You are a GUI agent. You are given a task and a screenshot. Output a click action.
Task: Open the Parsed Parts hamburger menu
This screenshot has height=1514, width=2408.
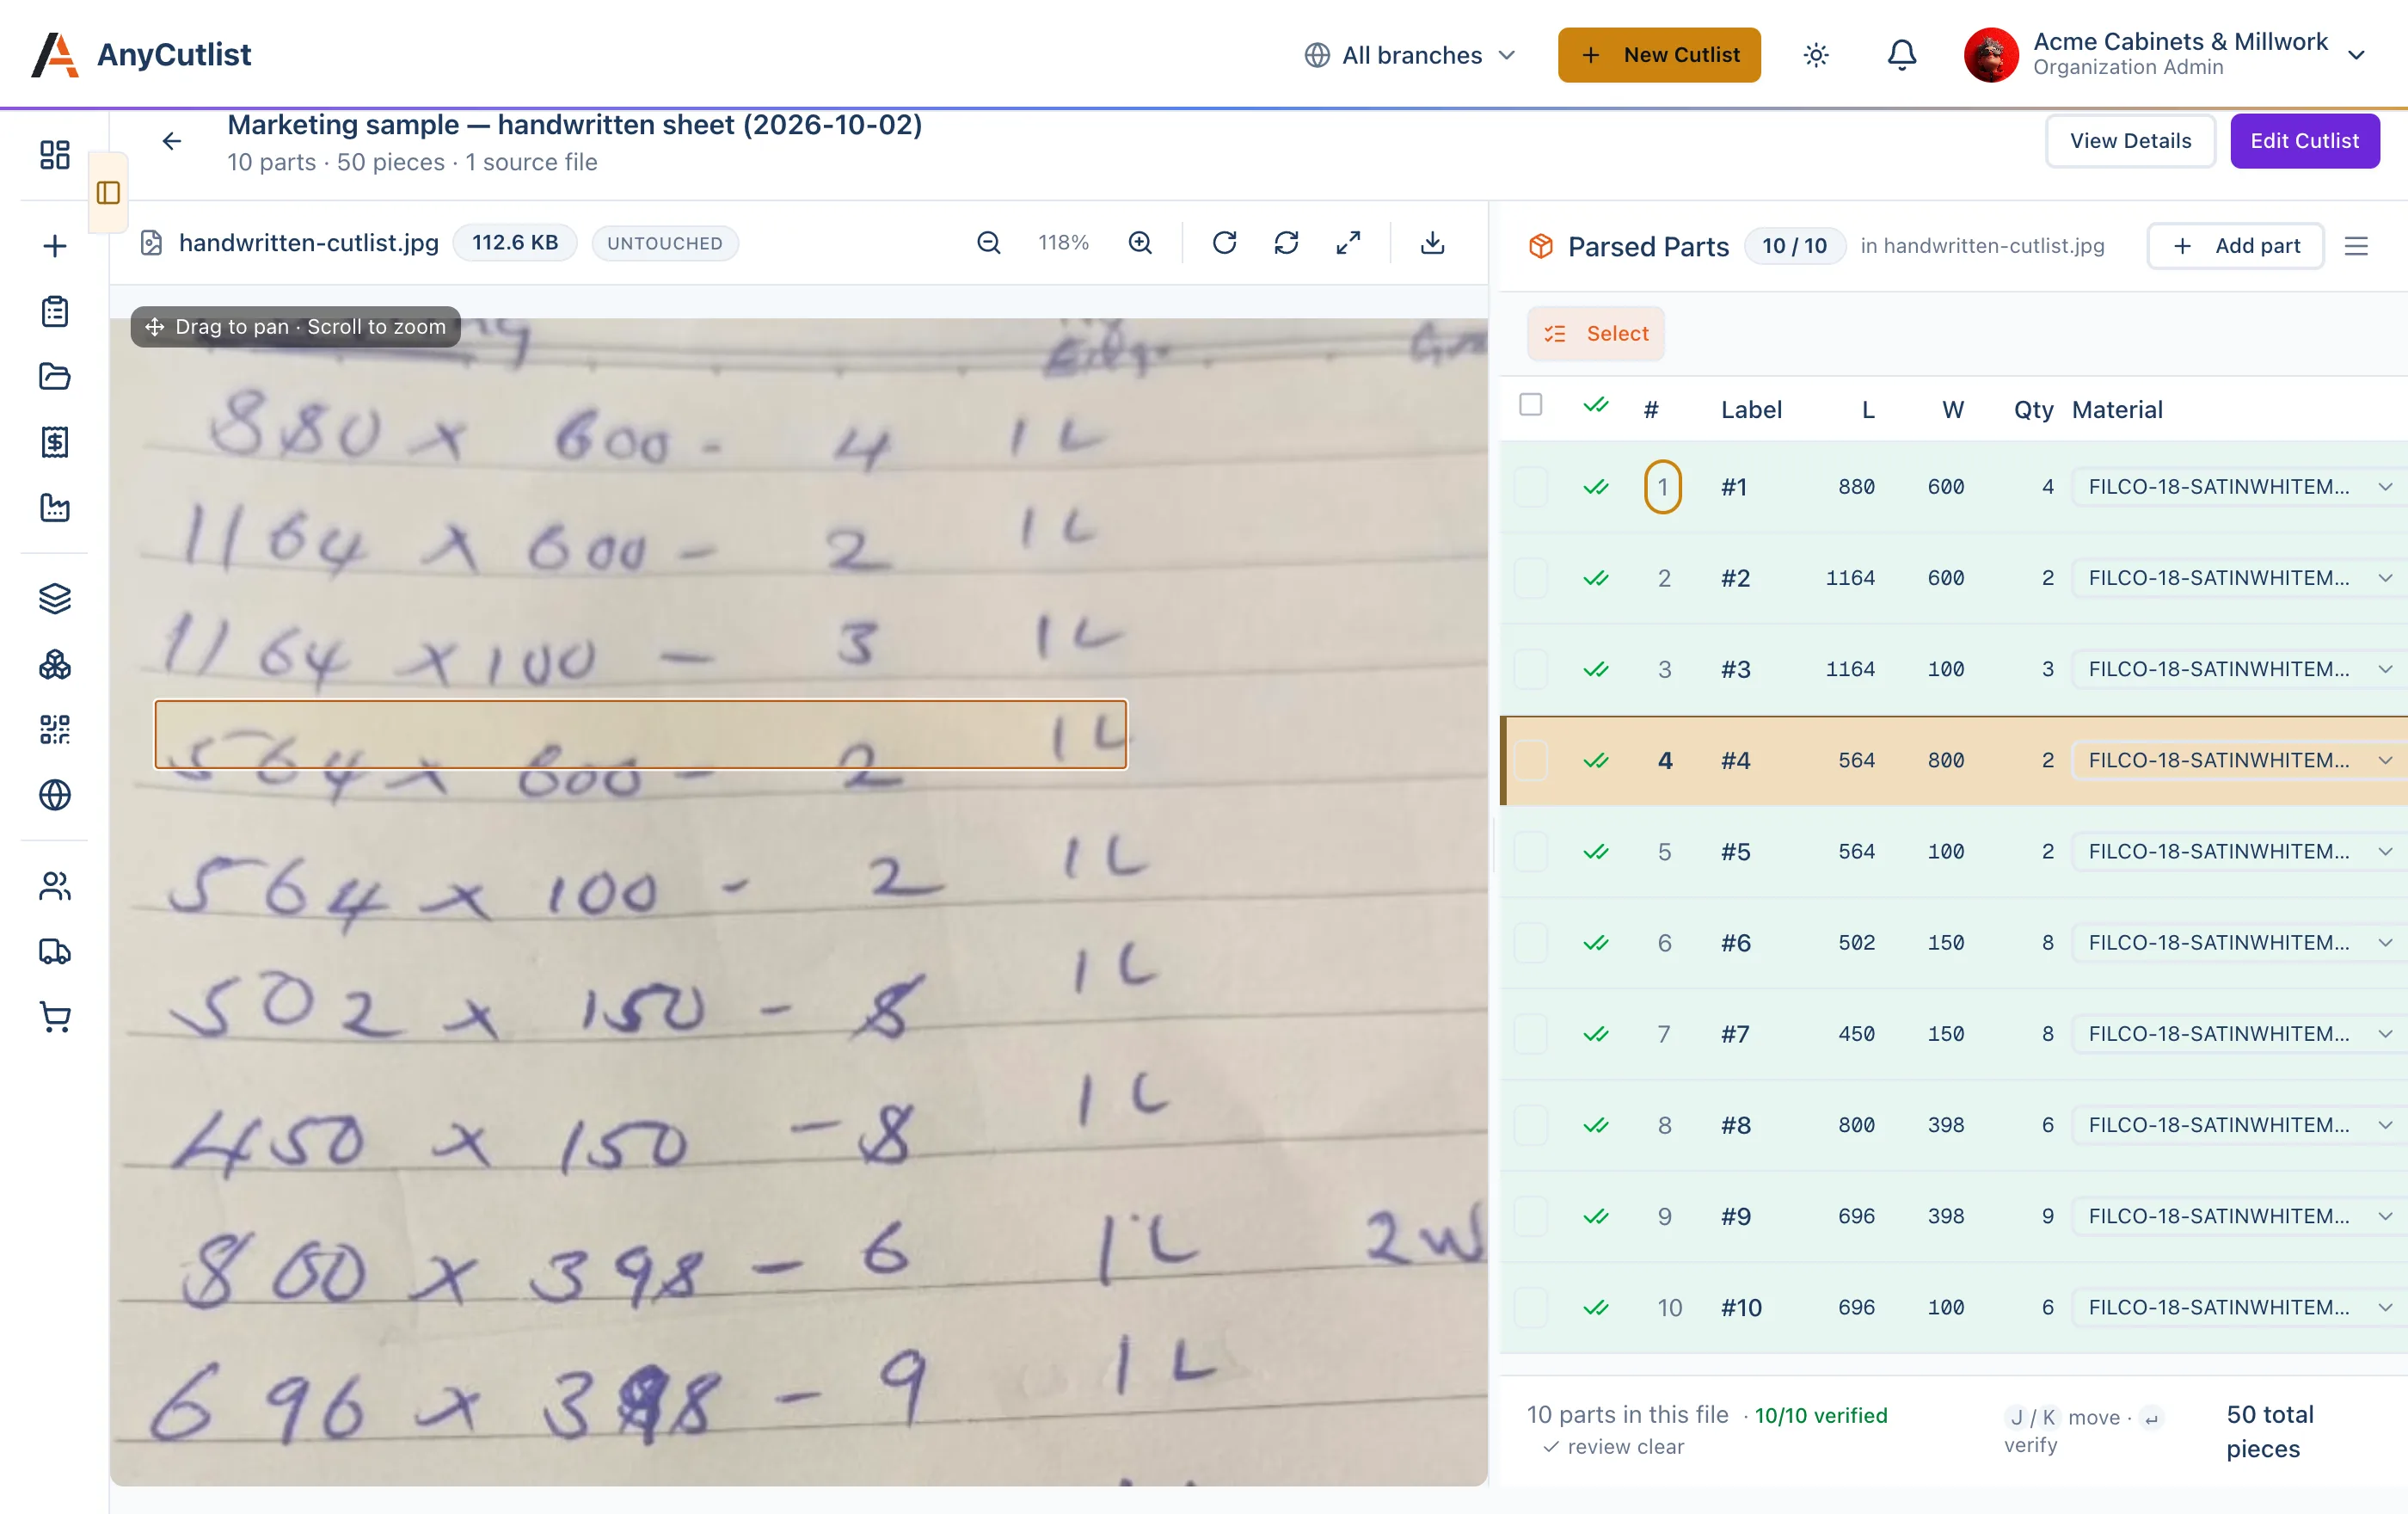click(x=2356, y=246)
